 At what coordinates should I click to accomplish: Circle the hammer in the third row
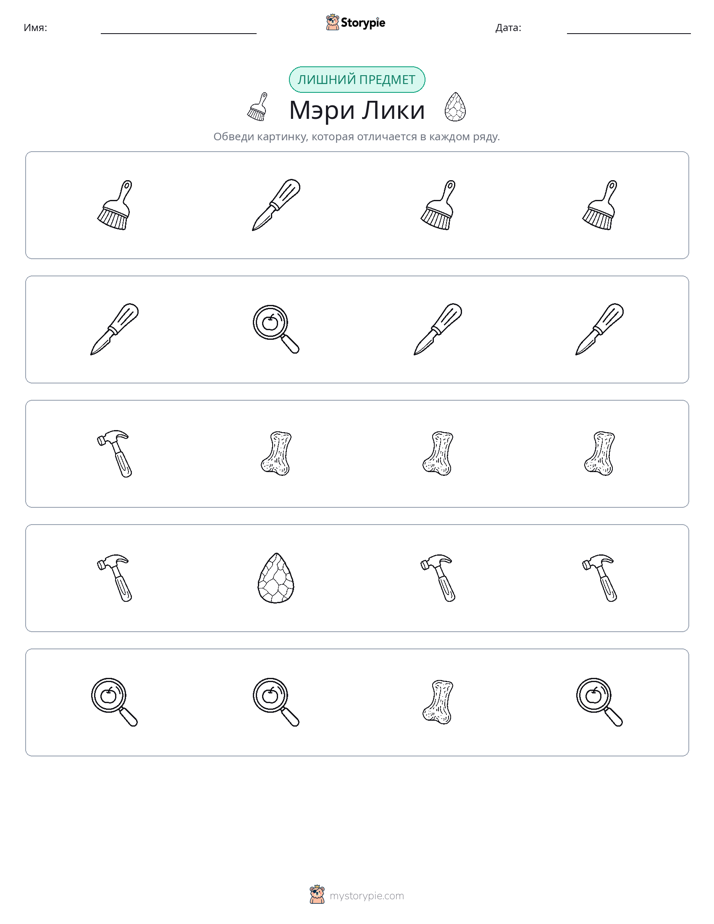(x=114, y=454)
